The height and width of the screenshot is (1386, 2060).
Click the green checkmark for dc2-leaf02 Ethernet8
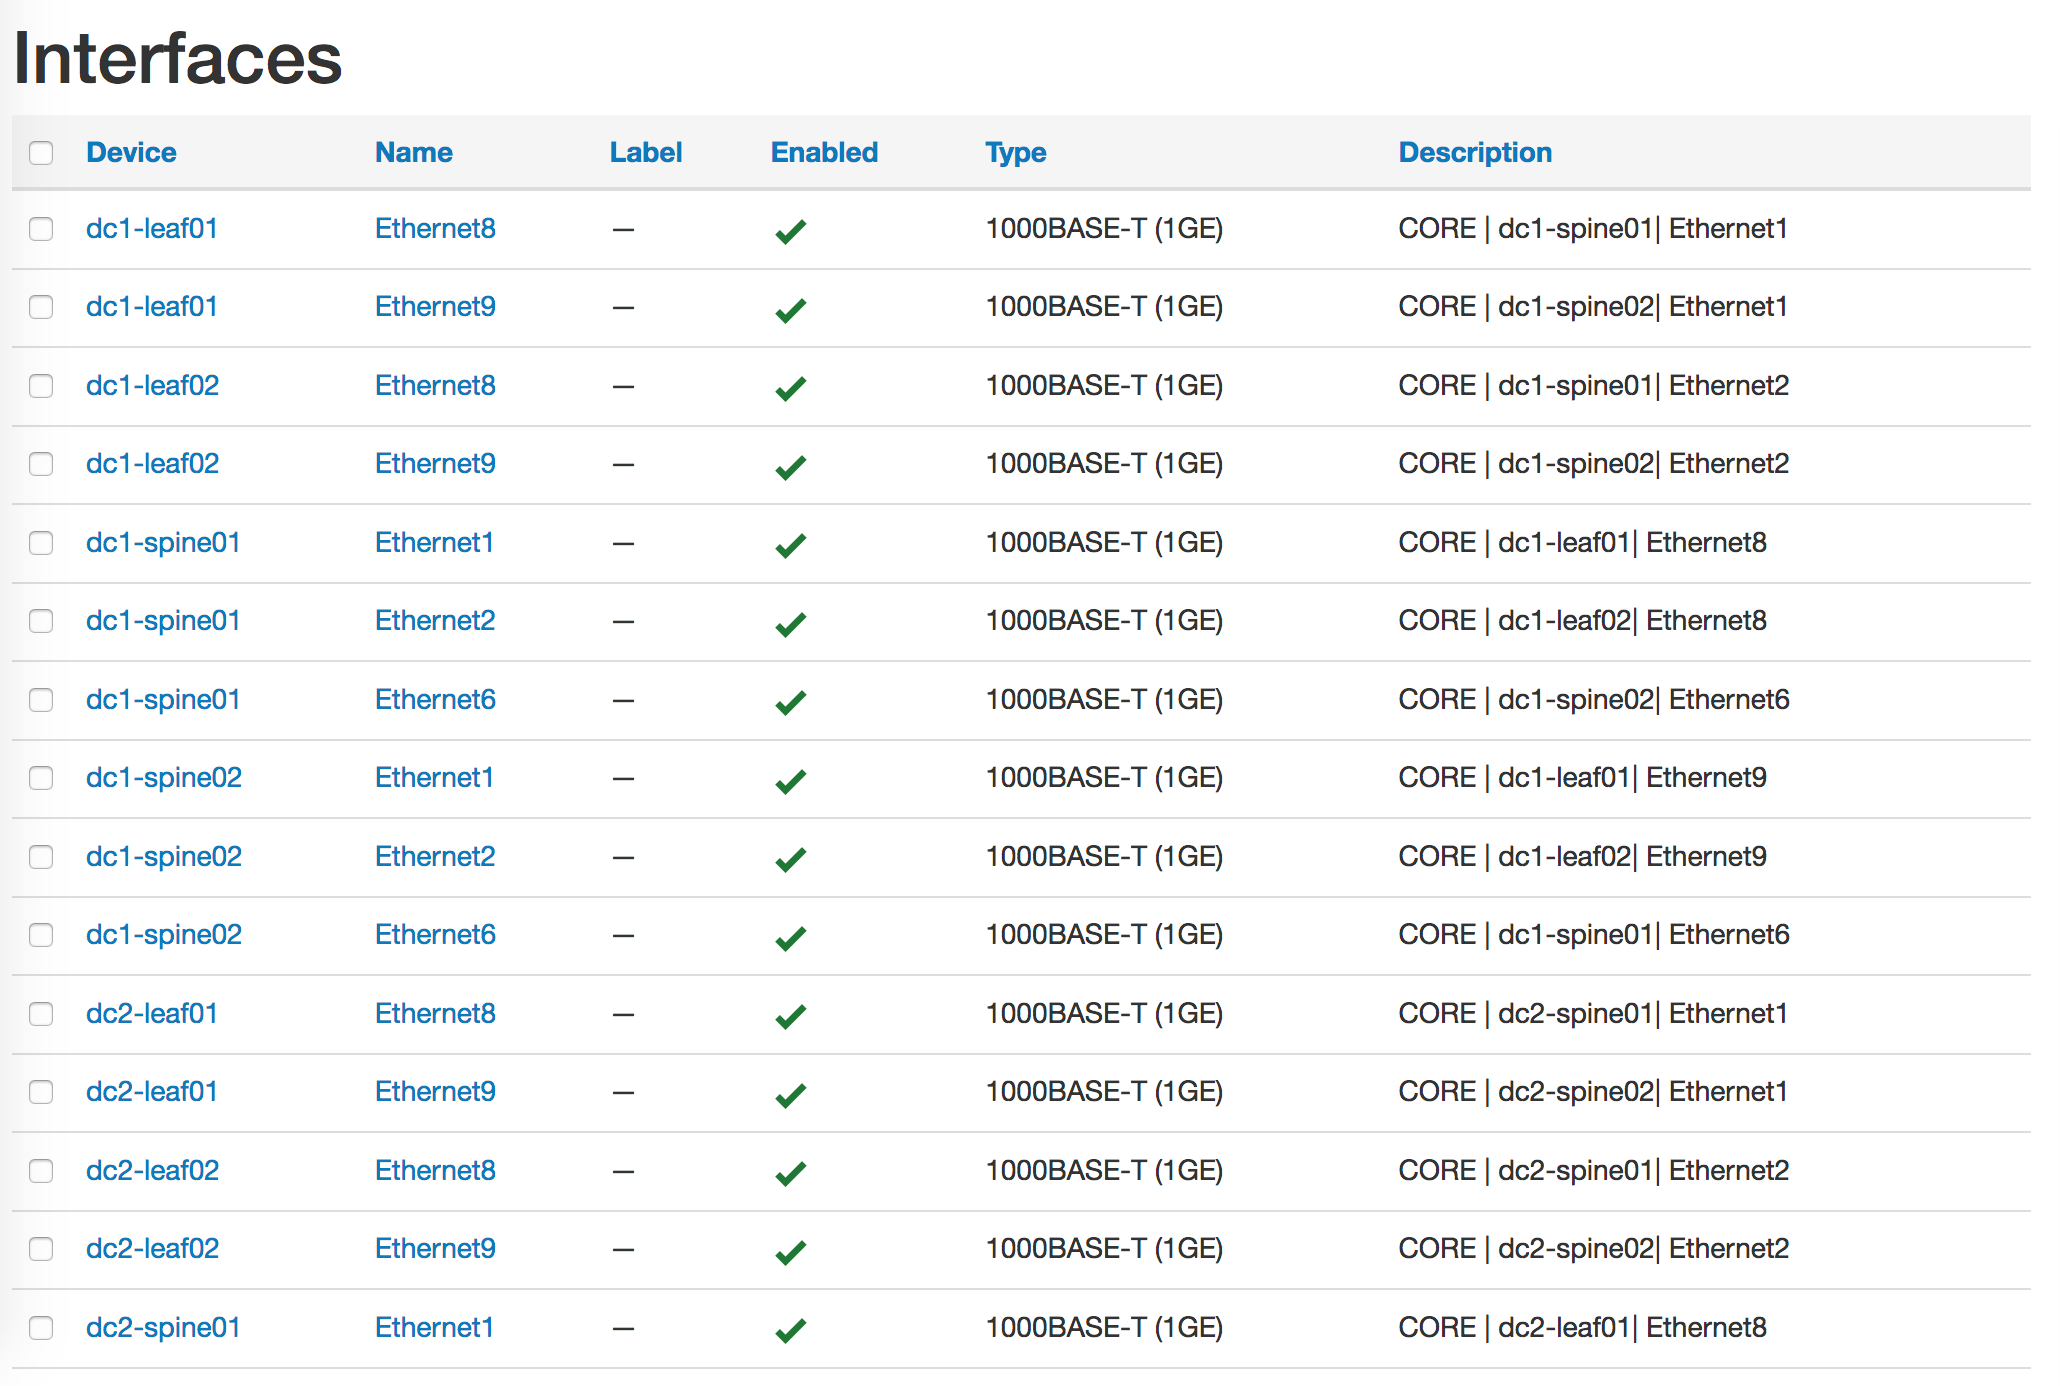pos(790,1172)
